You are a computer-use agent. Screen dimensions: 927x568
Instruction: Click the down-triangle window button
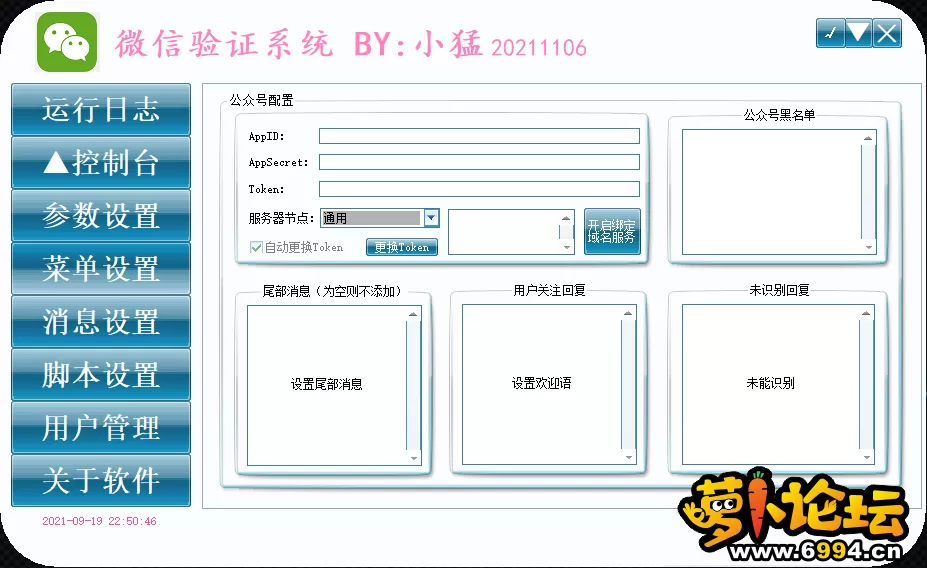[858, 33]
